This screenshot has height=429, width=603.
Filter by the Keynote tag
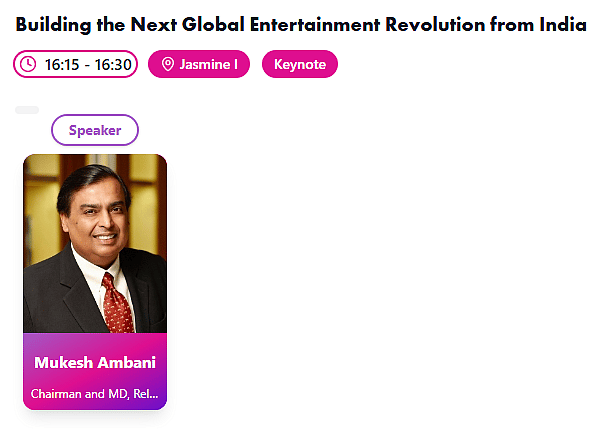(300, 64)
